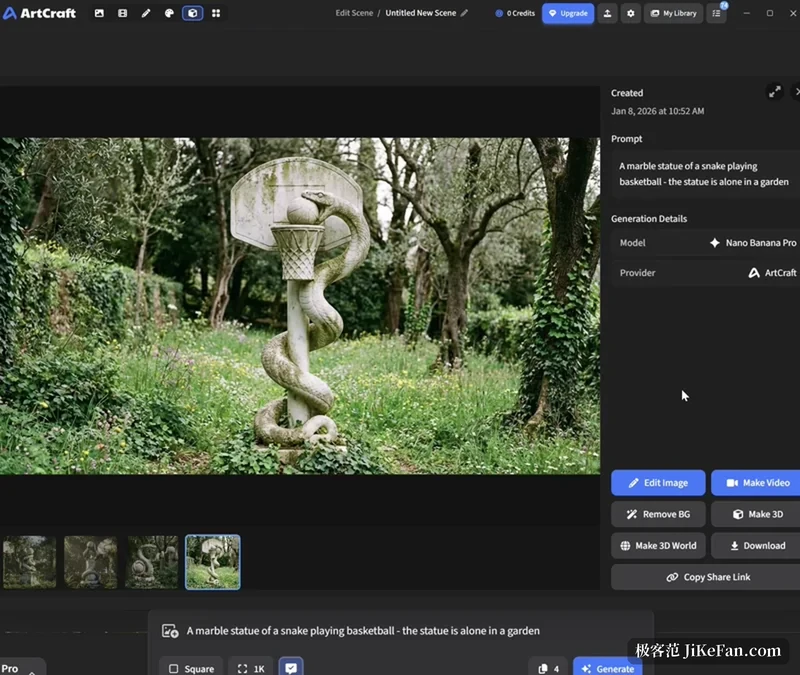Download the generated image
This screenshot has height=675, width=800.
coord(758,545)
